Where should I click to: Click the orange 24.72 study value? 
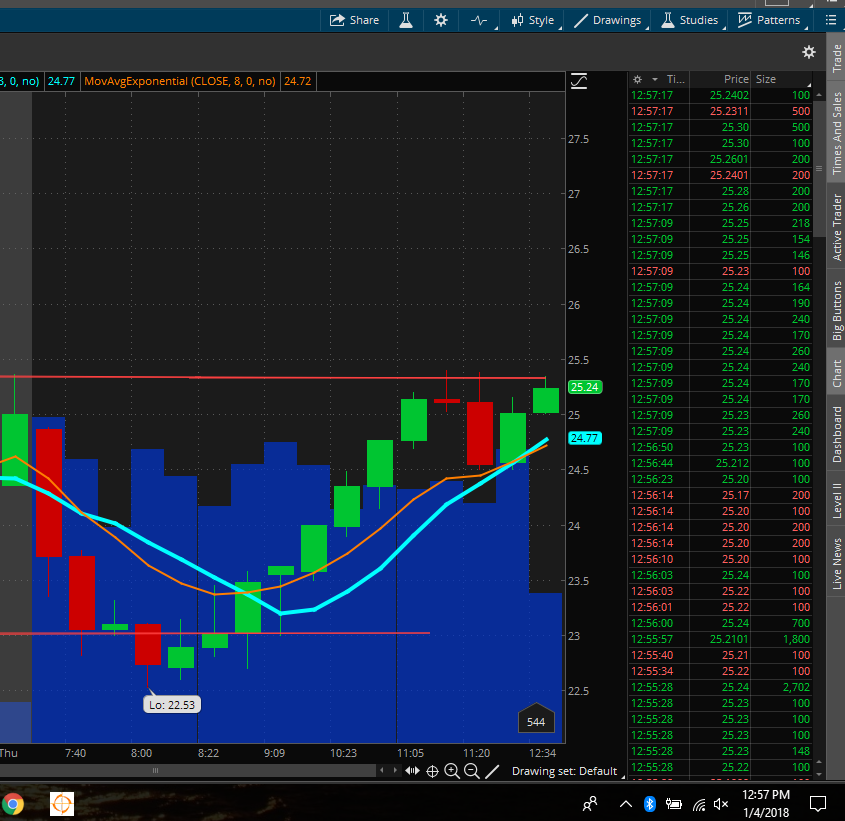pos(297,81)
